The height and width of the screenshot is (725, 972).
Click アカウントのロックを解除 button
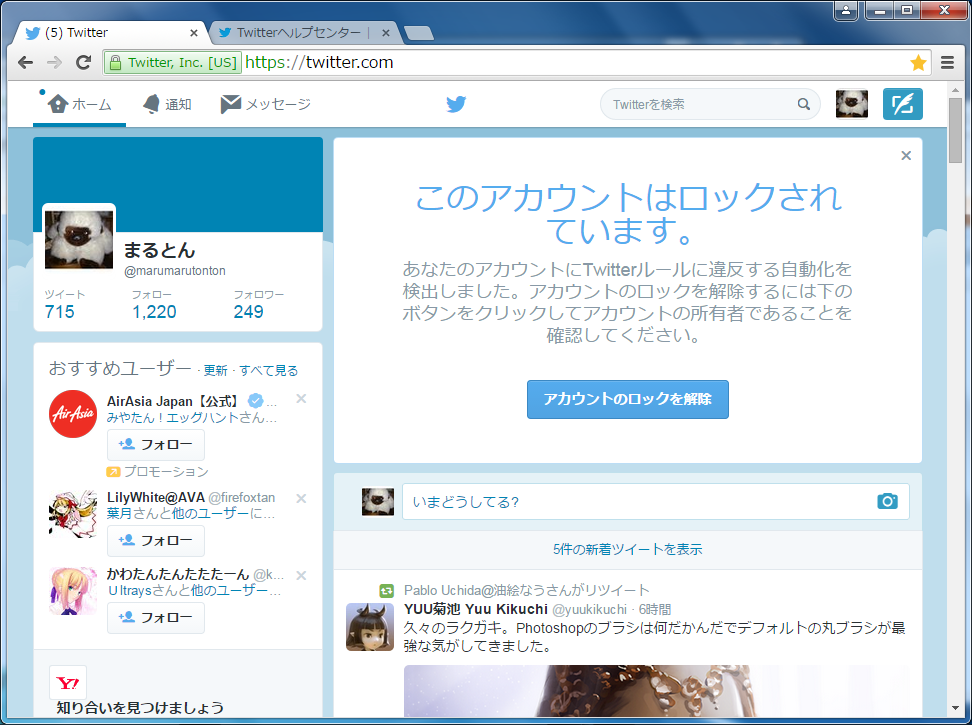point(627,399)
